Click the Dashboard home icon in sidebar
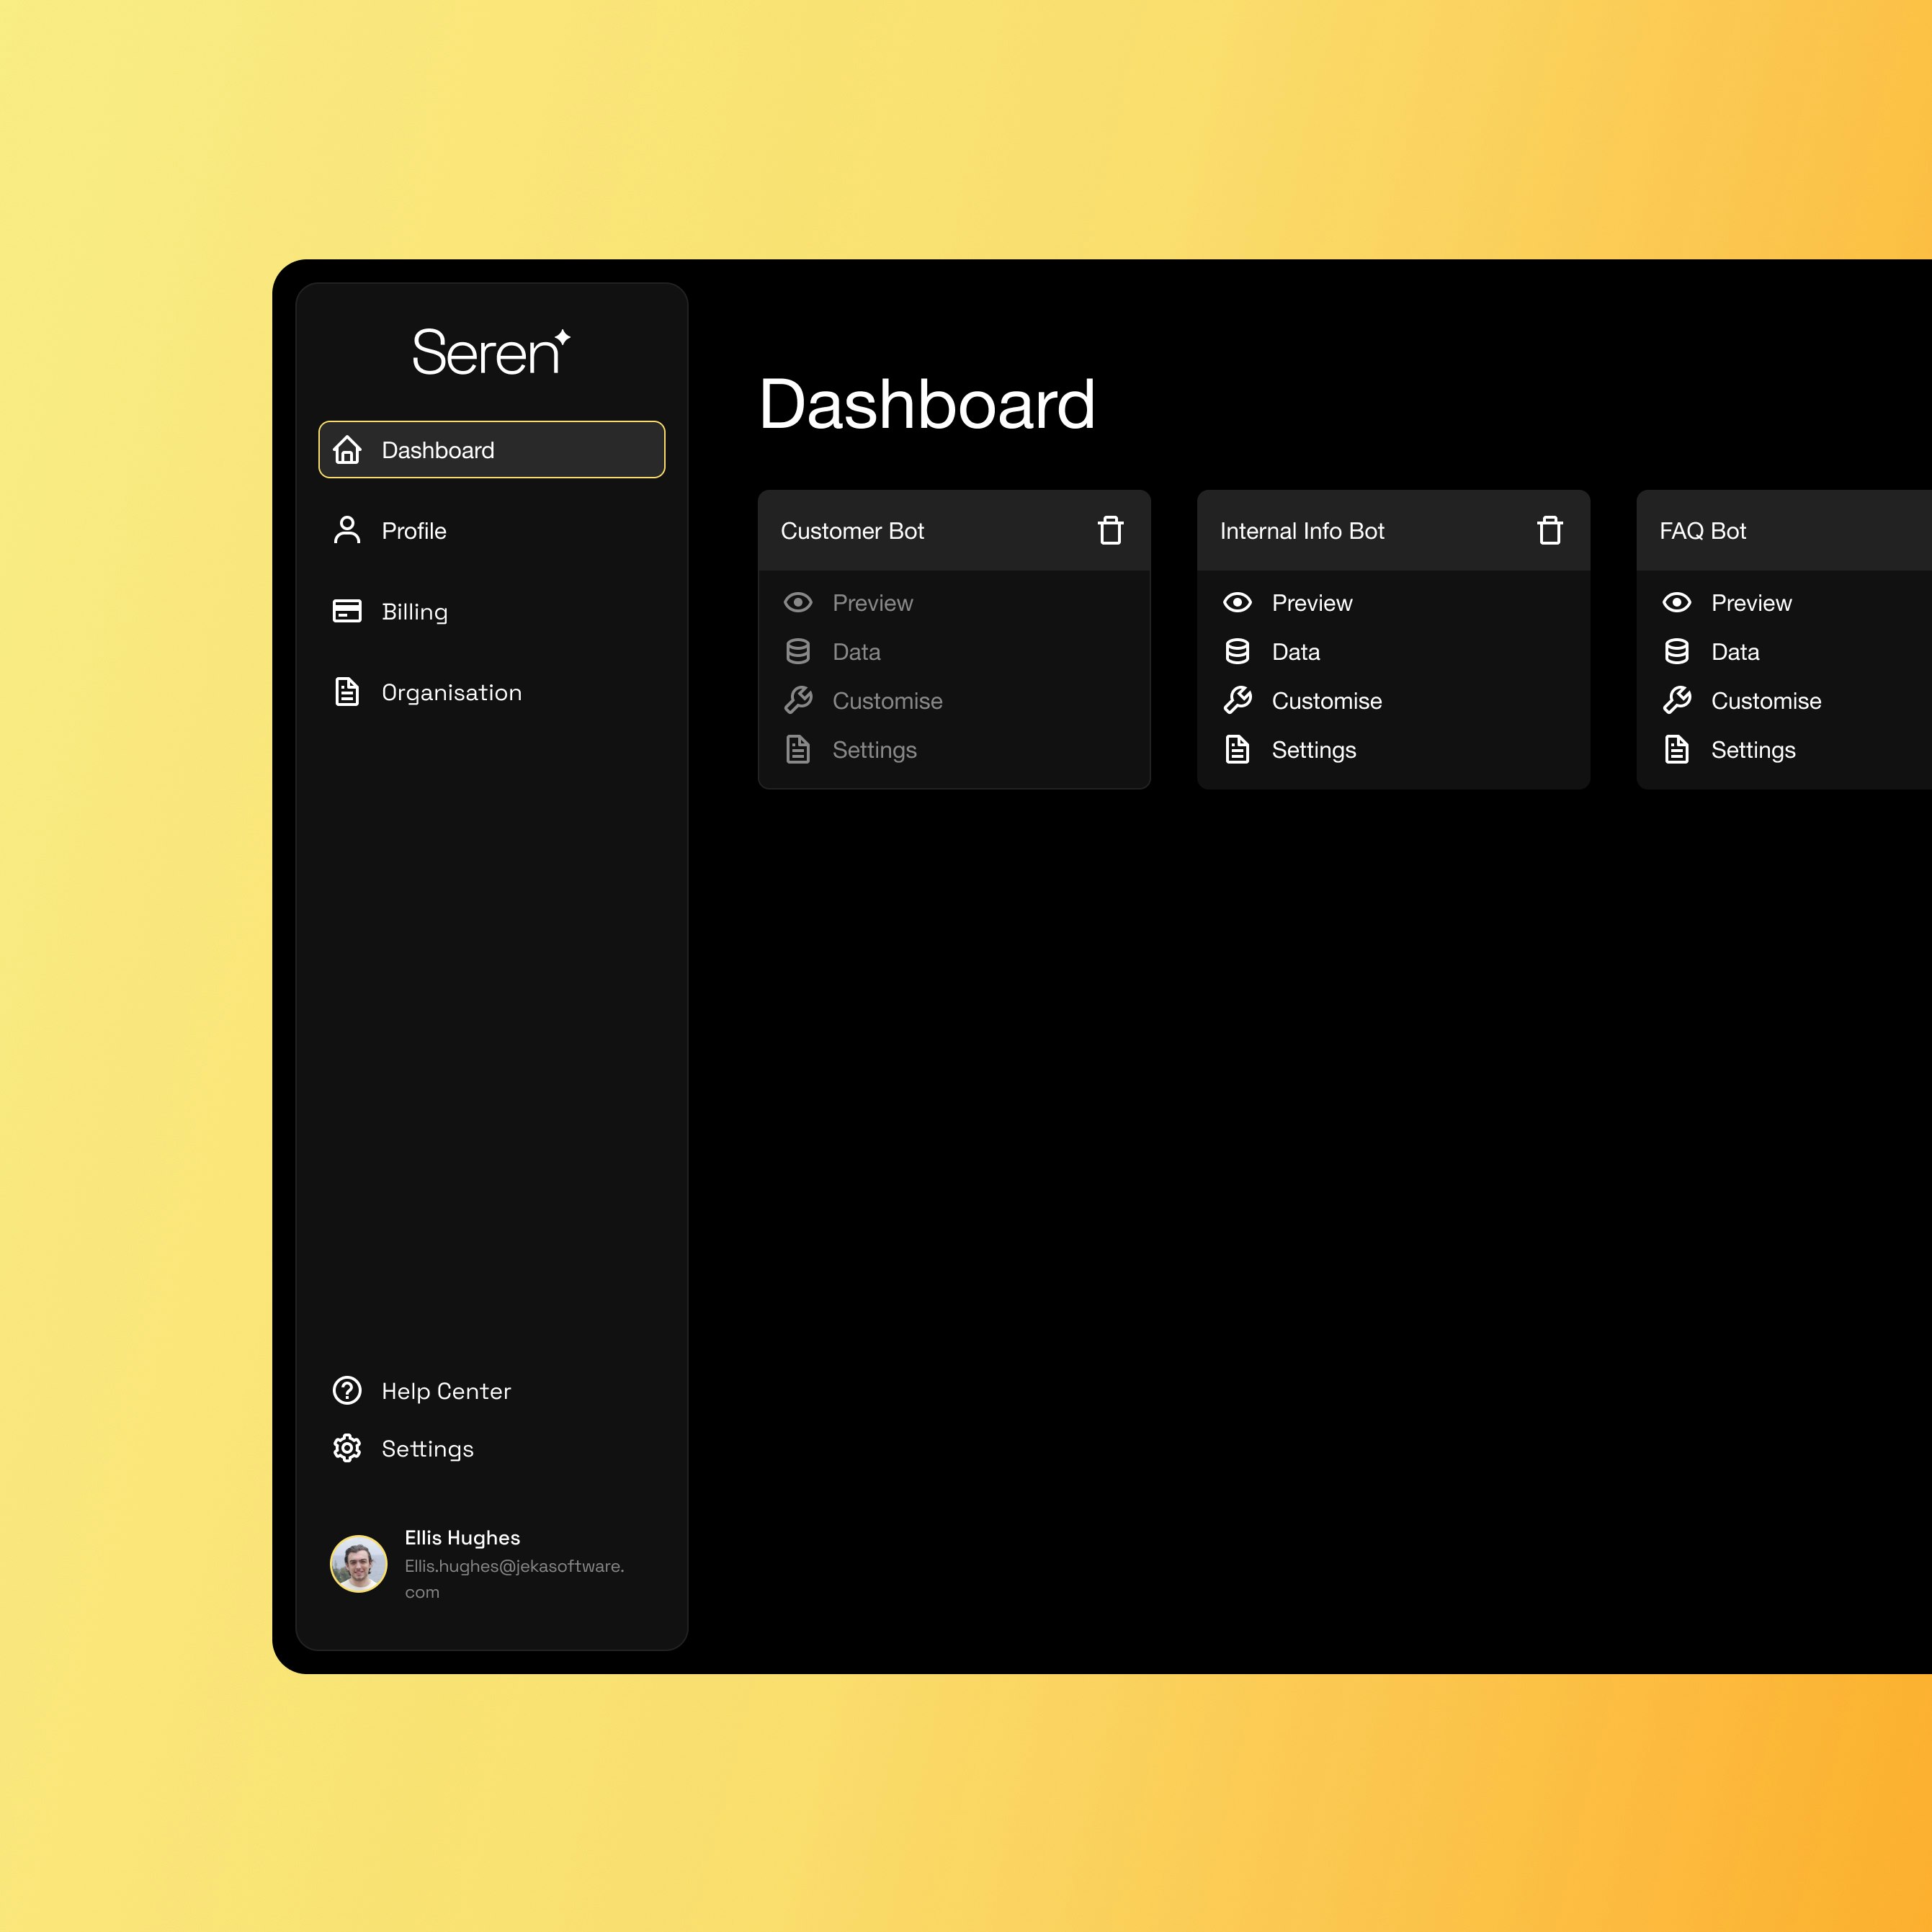The height and width of the screenshot is (1932, 1932). pos(347,450)
